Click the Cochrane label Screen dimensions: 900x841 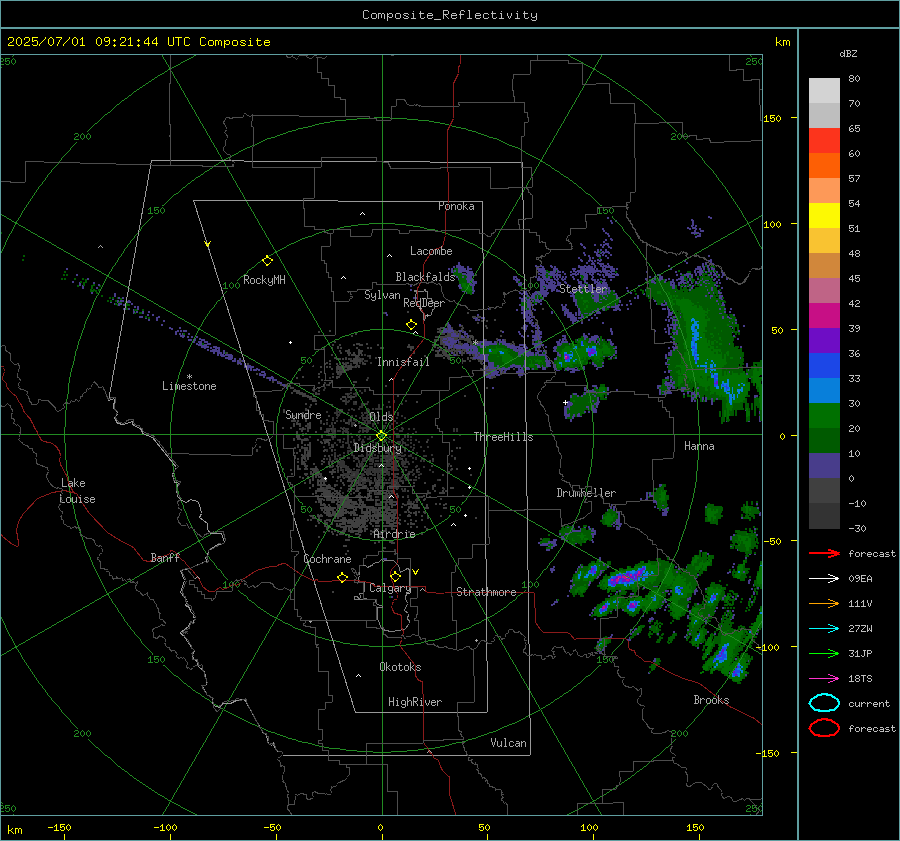coord(327,559)
